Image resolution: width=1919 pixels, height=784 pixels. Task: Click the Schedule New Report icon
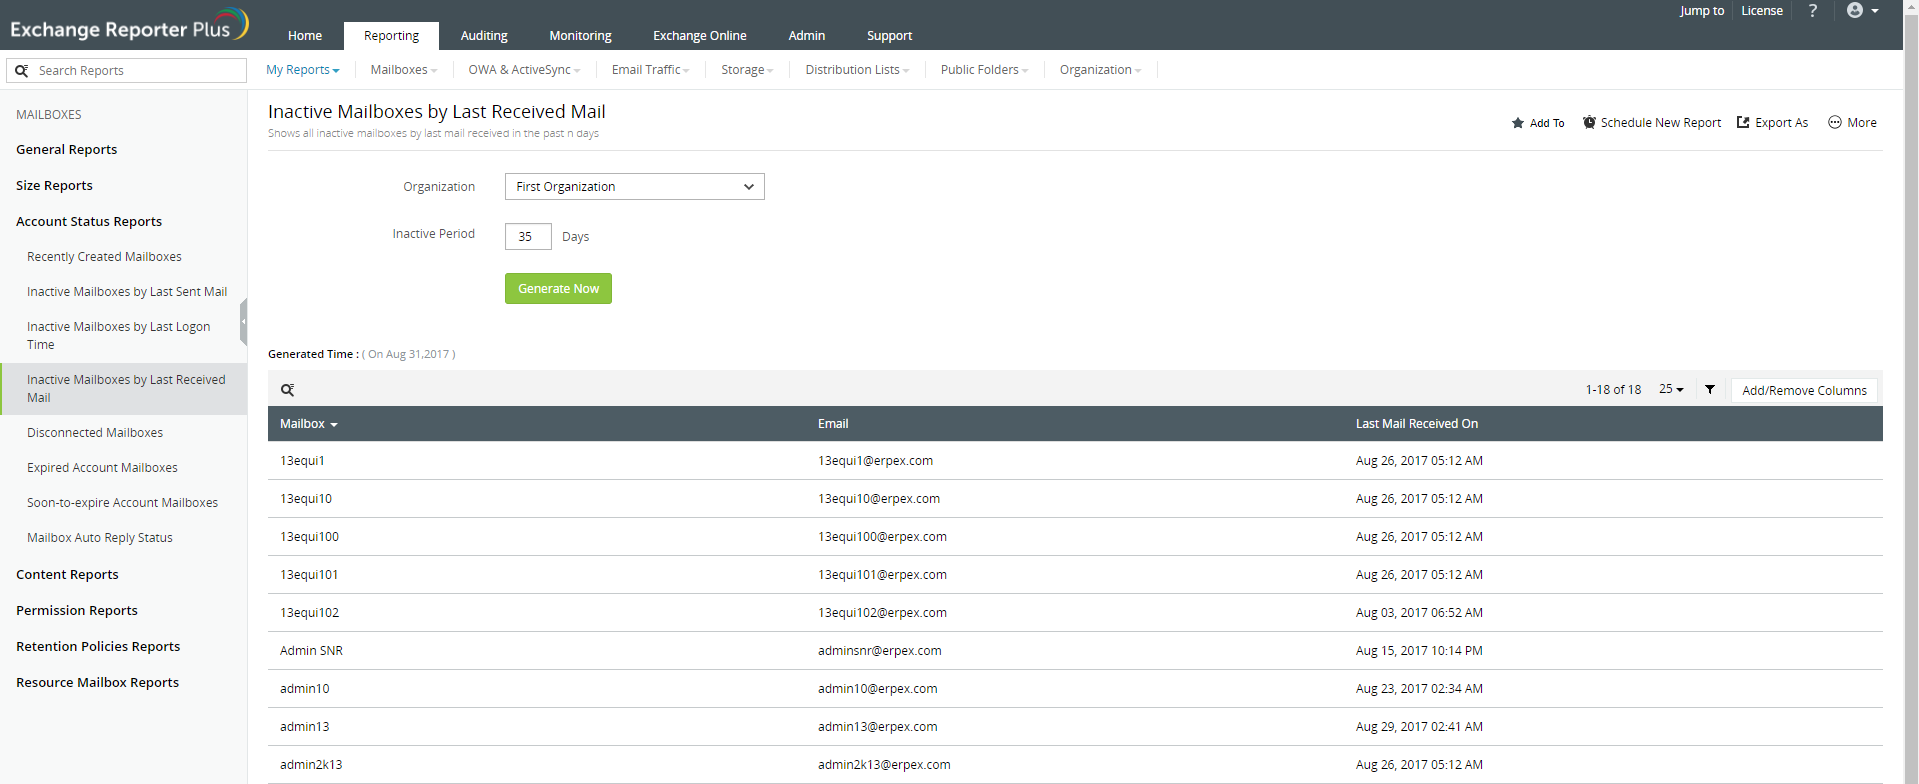(1589, 123)
